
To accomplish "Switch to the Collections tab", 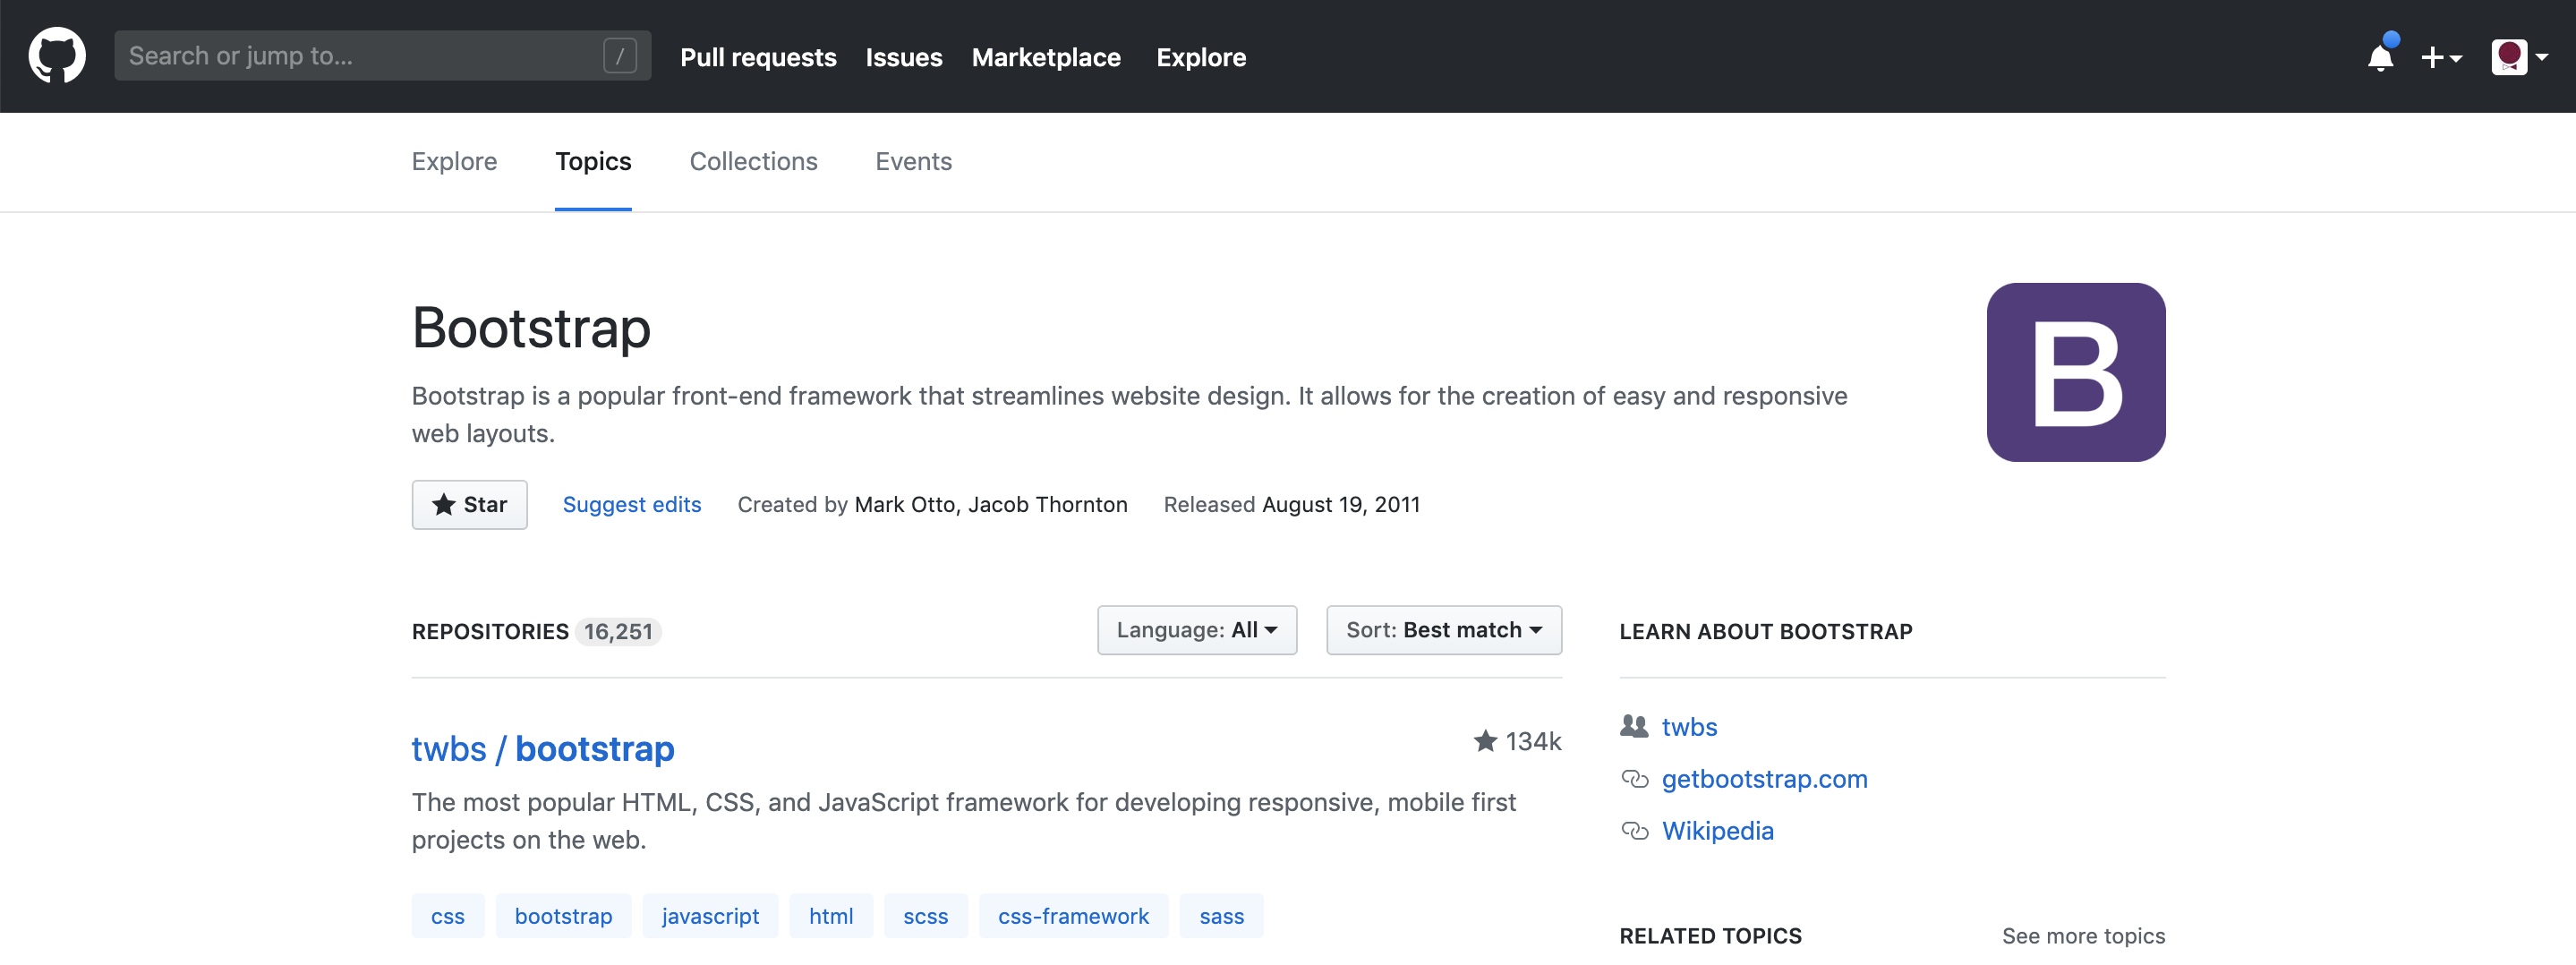I will click(x=753, y=161).
